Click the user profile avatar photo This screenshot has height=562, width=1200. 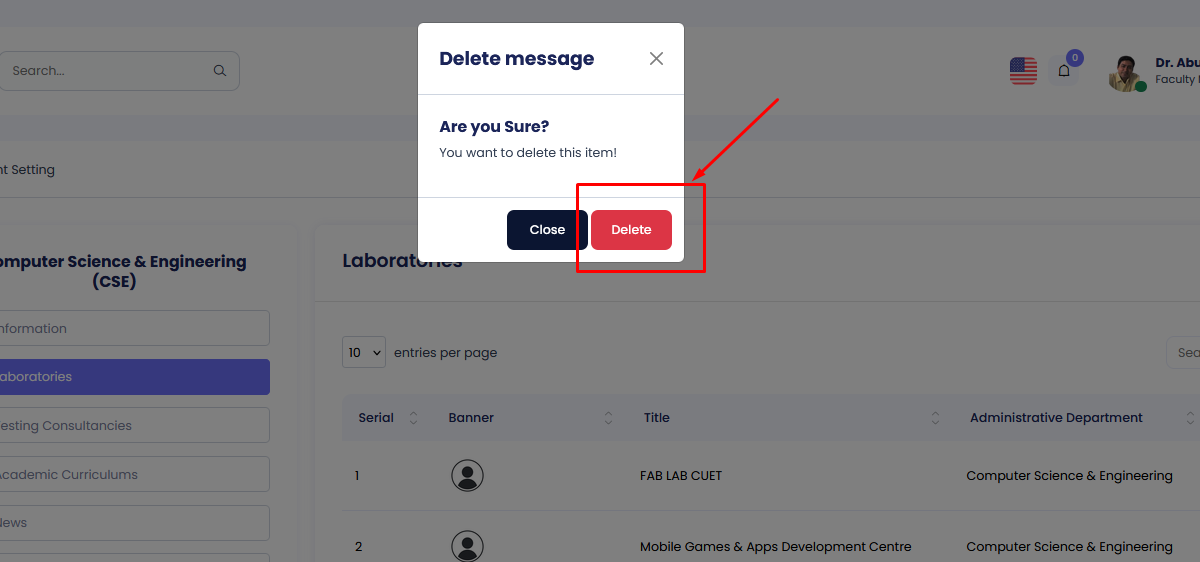[1126, 72]
